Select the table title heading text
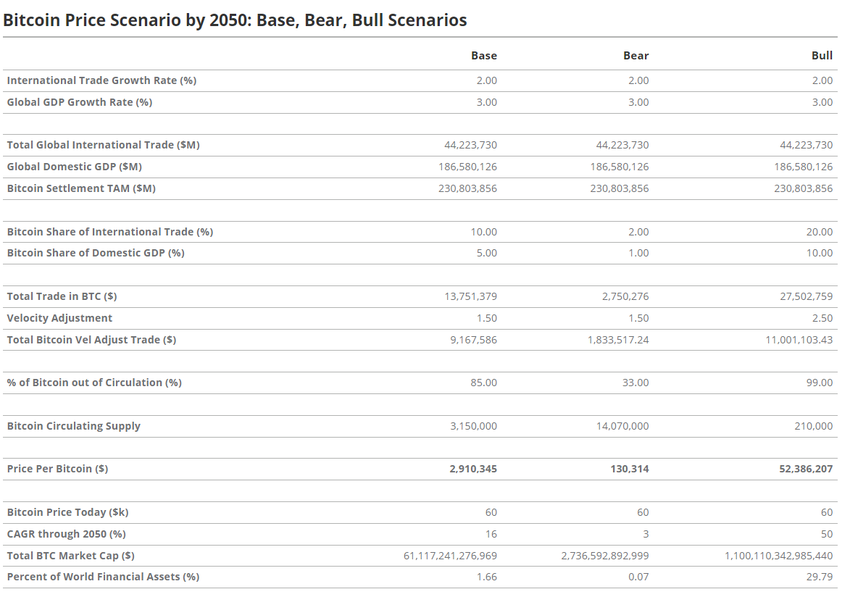Screen dimensions: 850x597 tap(235, 20)
